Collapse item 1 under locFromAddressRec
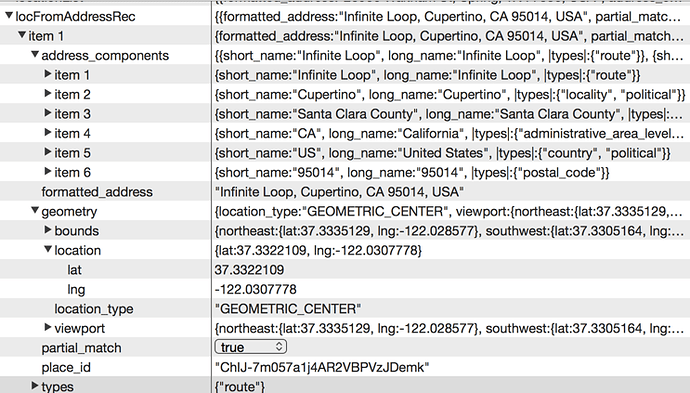This screenshot has height=393, width=690. pyautogui.click(x=22, y=35)
